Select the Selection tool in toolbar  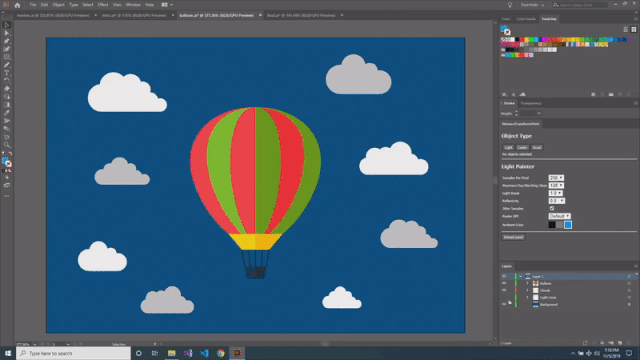point(7,25)
